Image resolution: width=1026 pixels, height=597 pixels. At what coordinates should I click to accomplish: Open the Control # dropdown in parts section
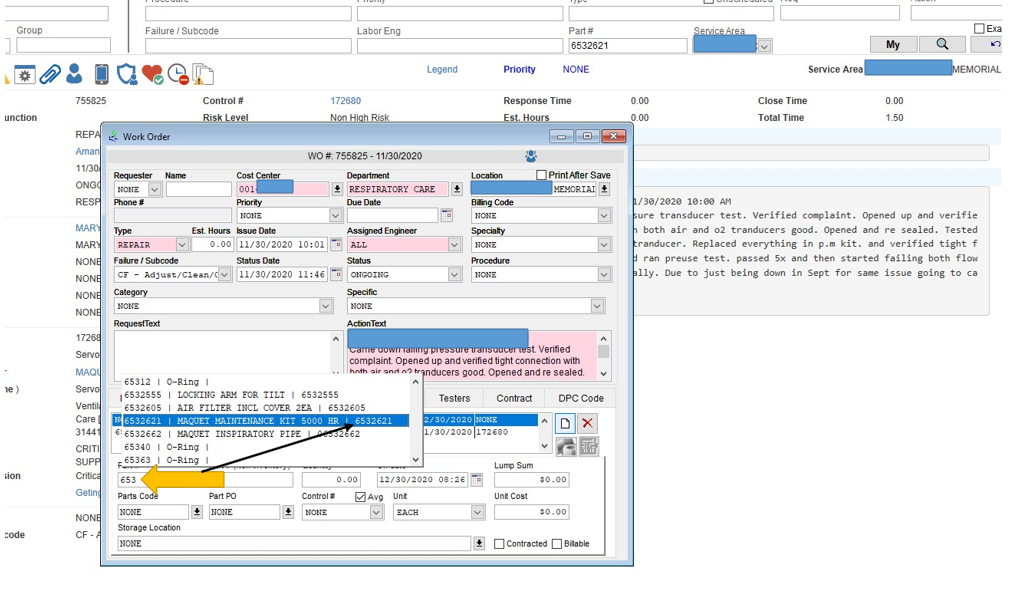(376, 512)
